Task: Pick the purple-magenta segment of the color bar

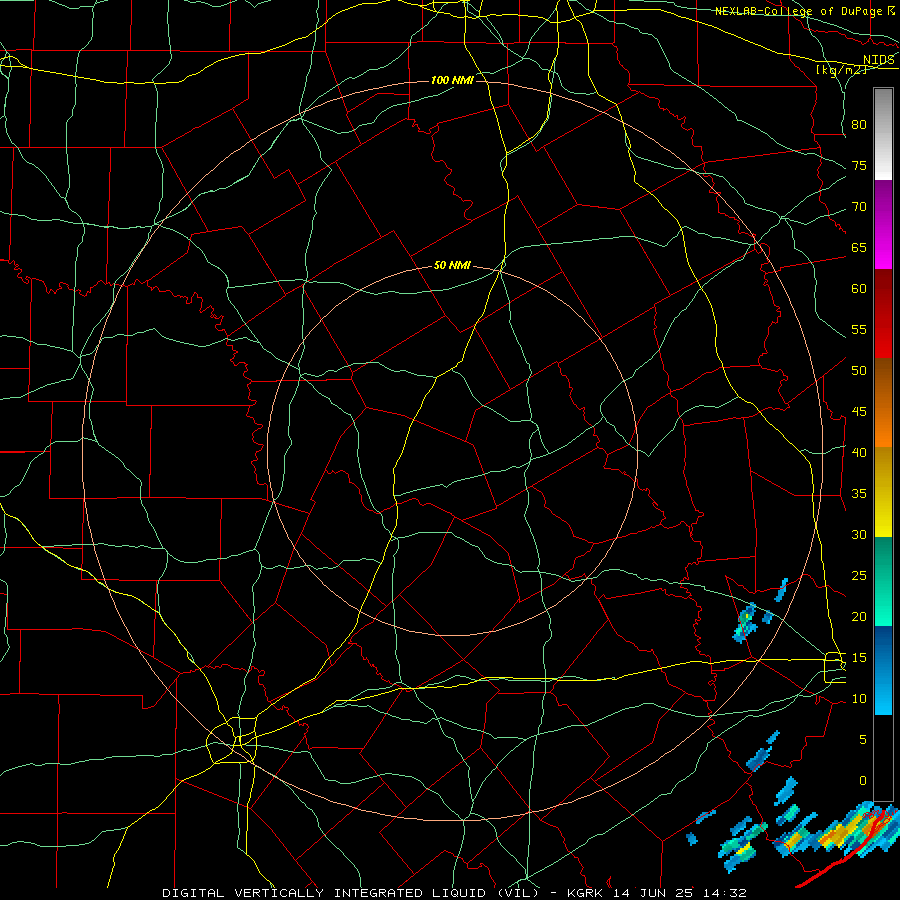Action: tap(883, 224)
